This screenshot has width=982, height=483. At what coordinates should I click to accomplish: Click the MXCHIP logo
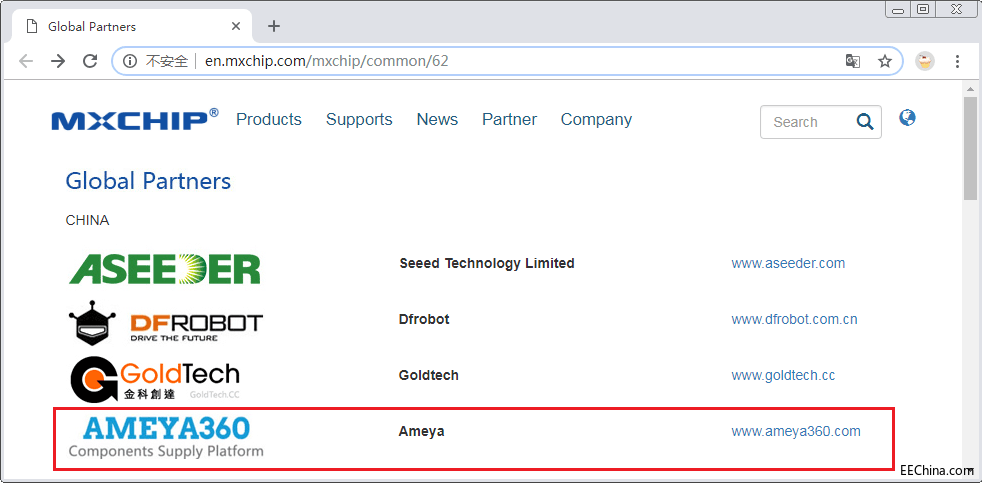[x=135, y=119]
